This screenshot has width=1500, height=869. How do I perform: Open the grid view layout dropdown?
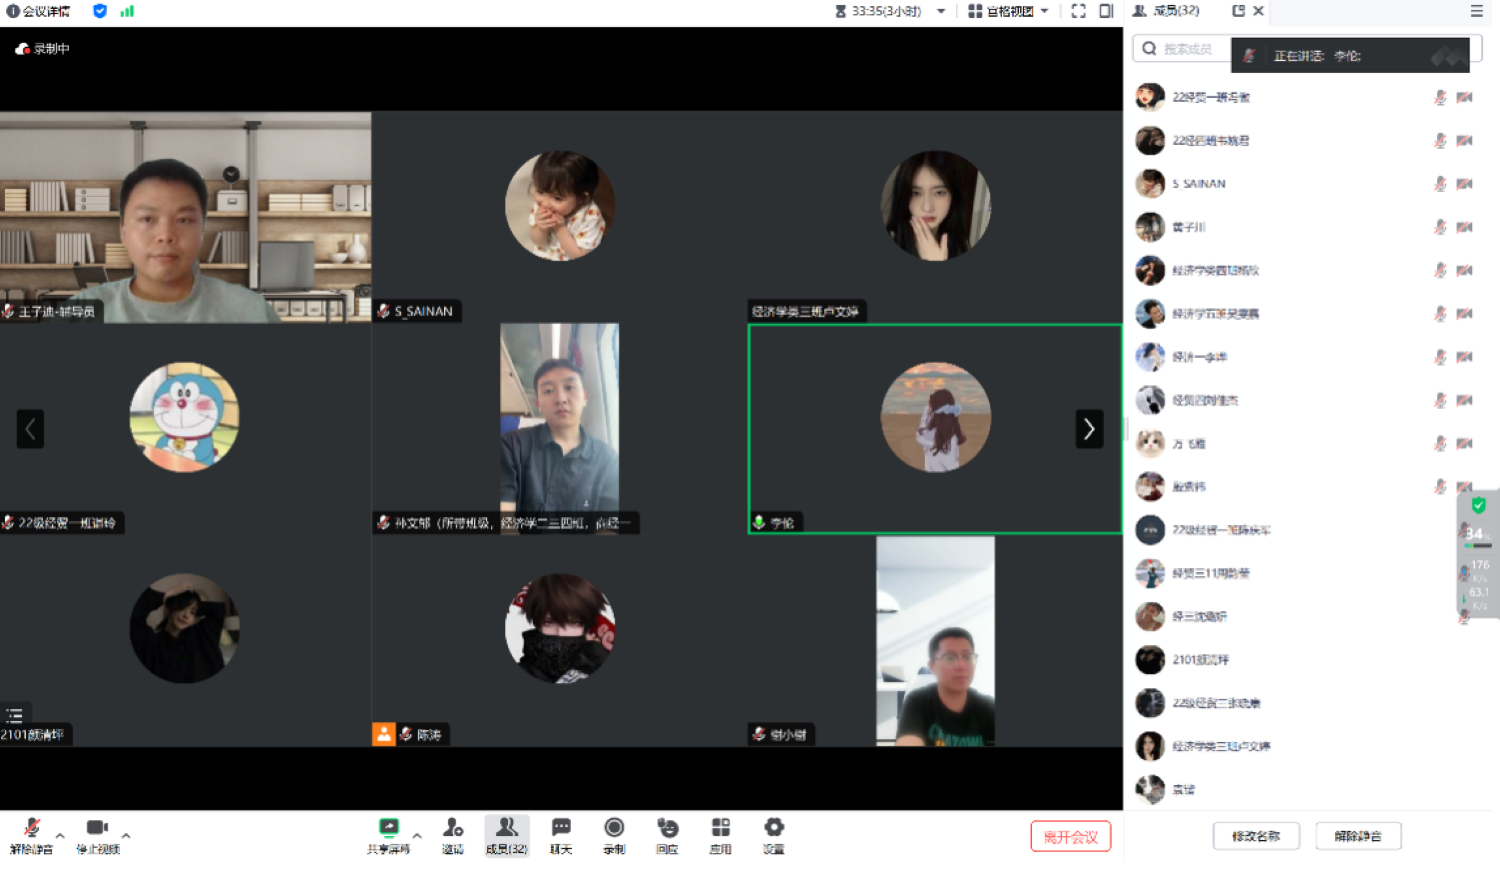click(1008, 11)
